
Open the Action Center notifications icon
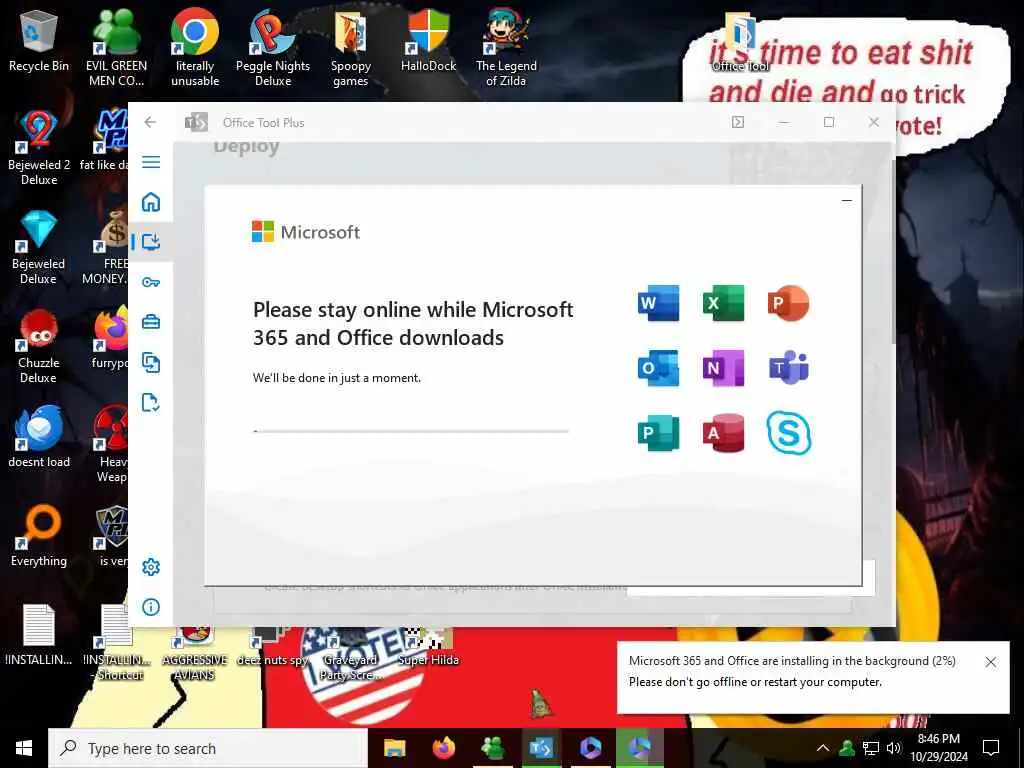point(991,748)
